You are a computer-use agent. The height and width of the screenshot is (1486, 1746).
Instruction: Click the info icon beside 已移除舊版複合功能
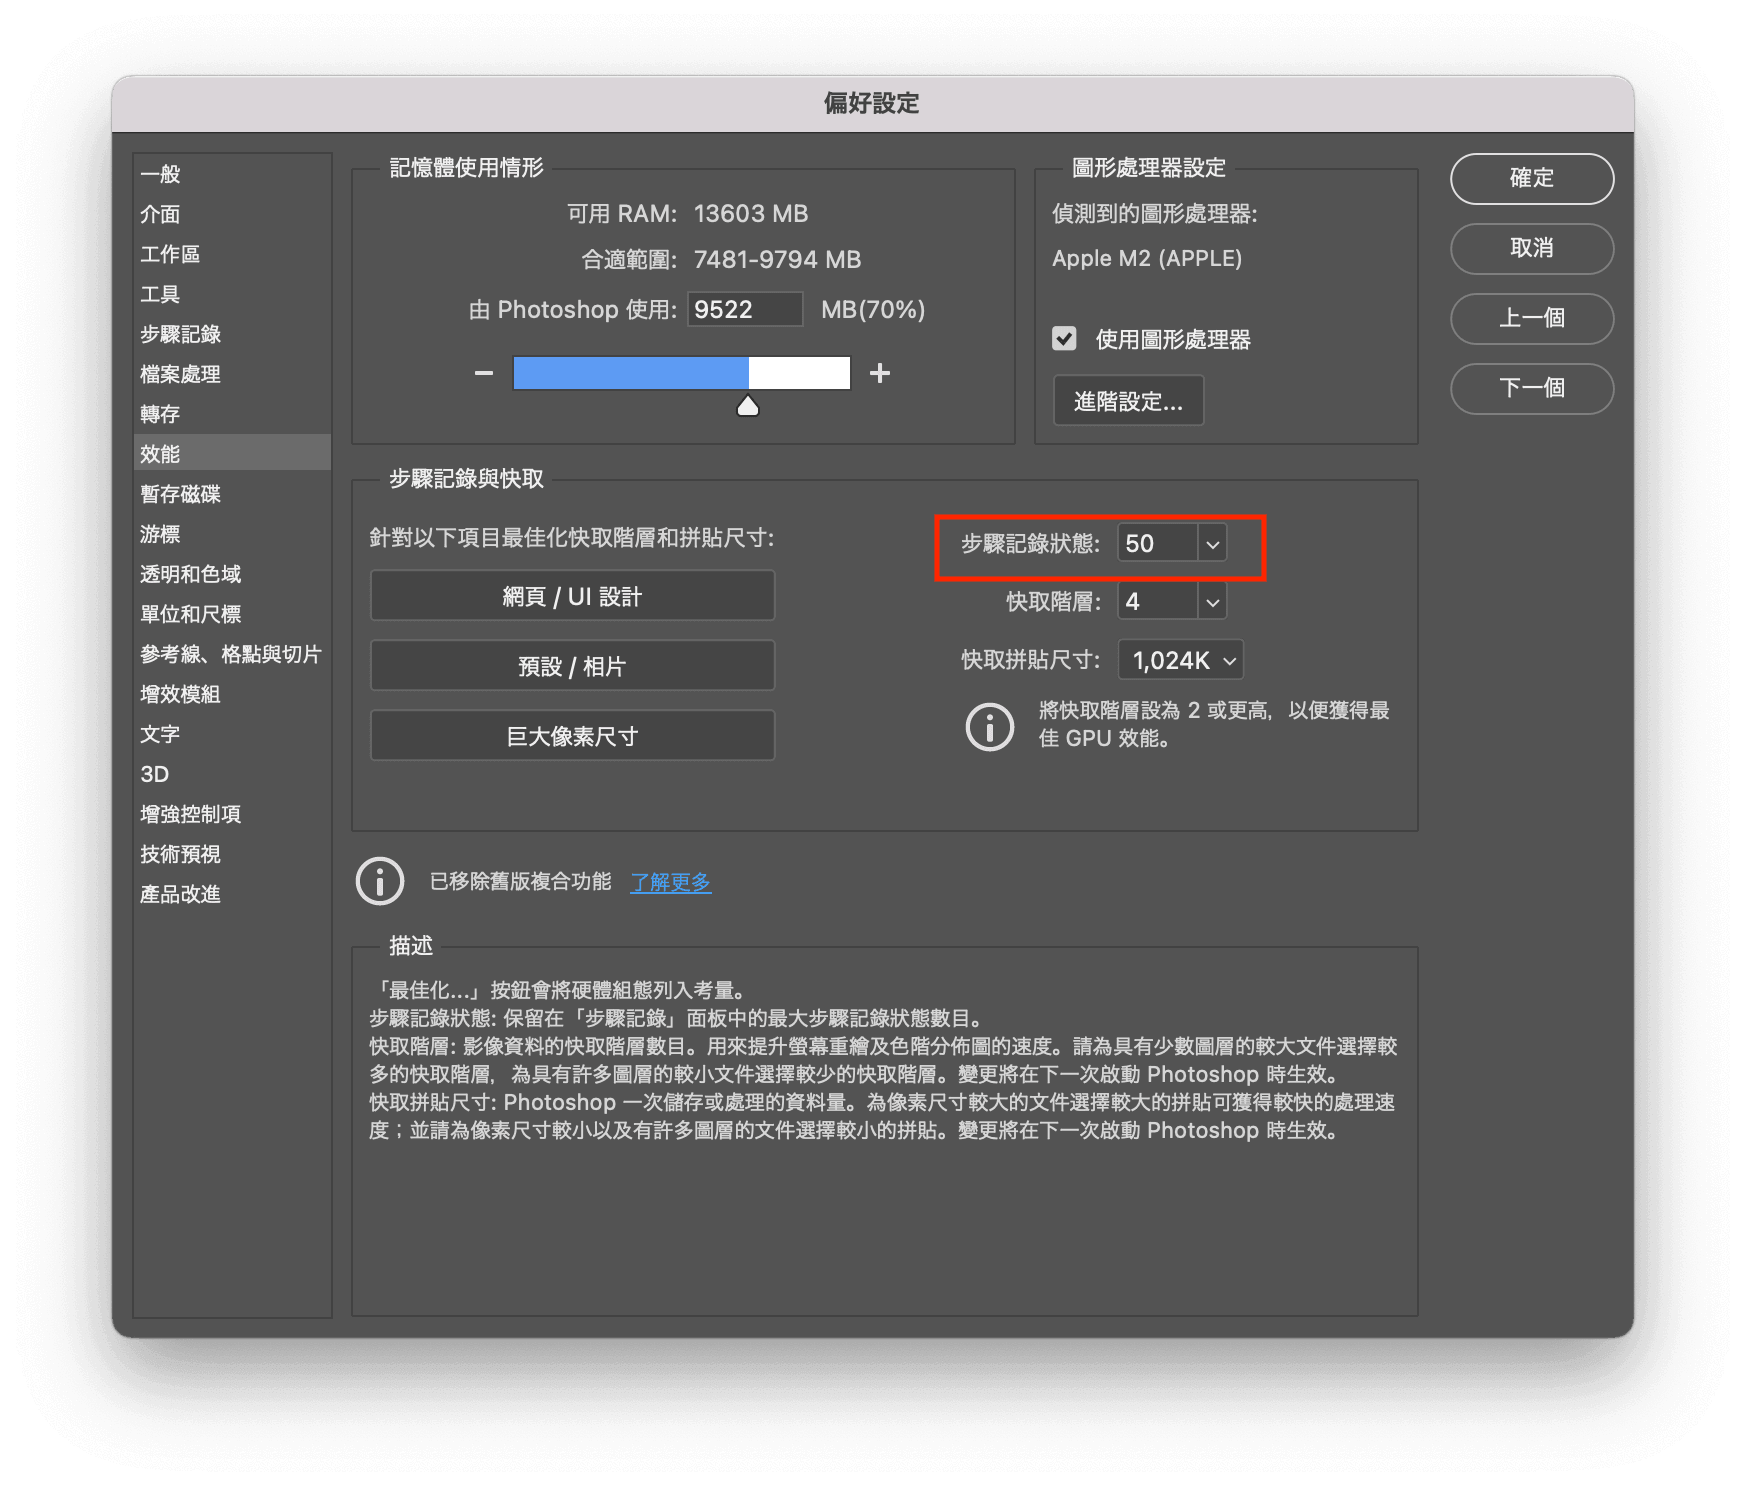[380, 881]
